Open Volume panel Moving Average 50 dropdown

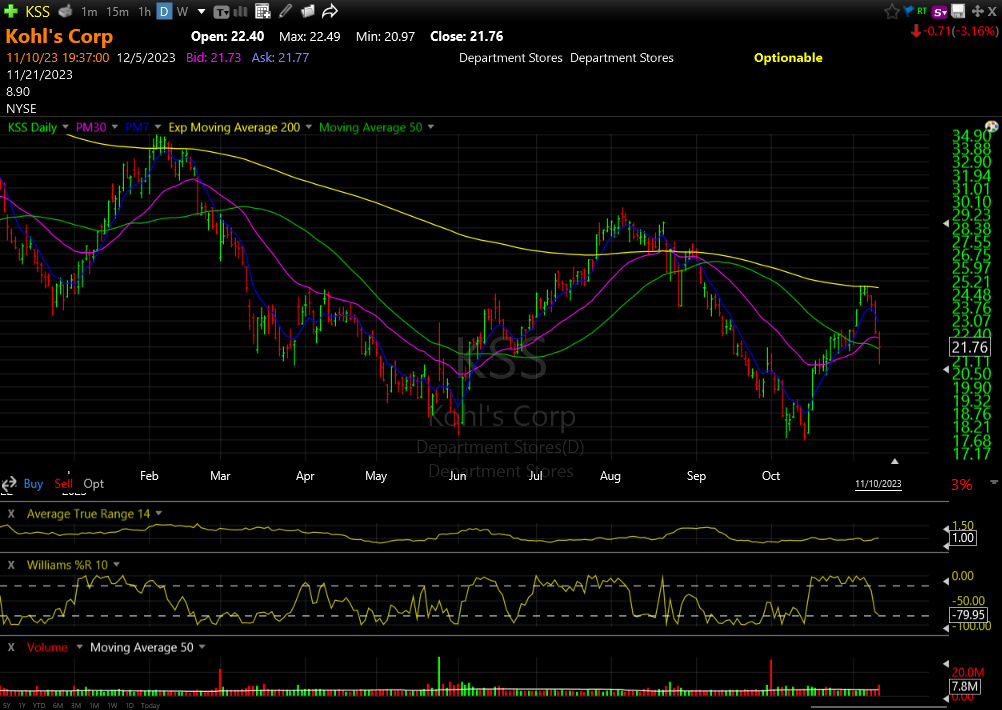pyautogui.click(x=202, y=647)
